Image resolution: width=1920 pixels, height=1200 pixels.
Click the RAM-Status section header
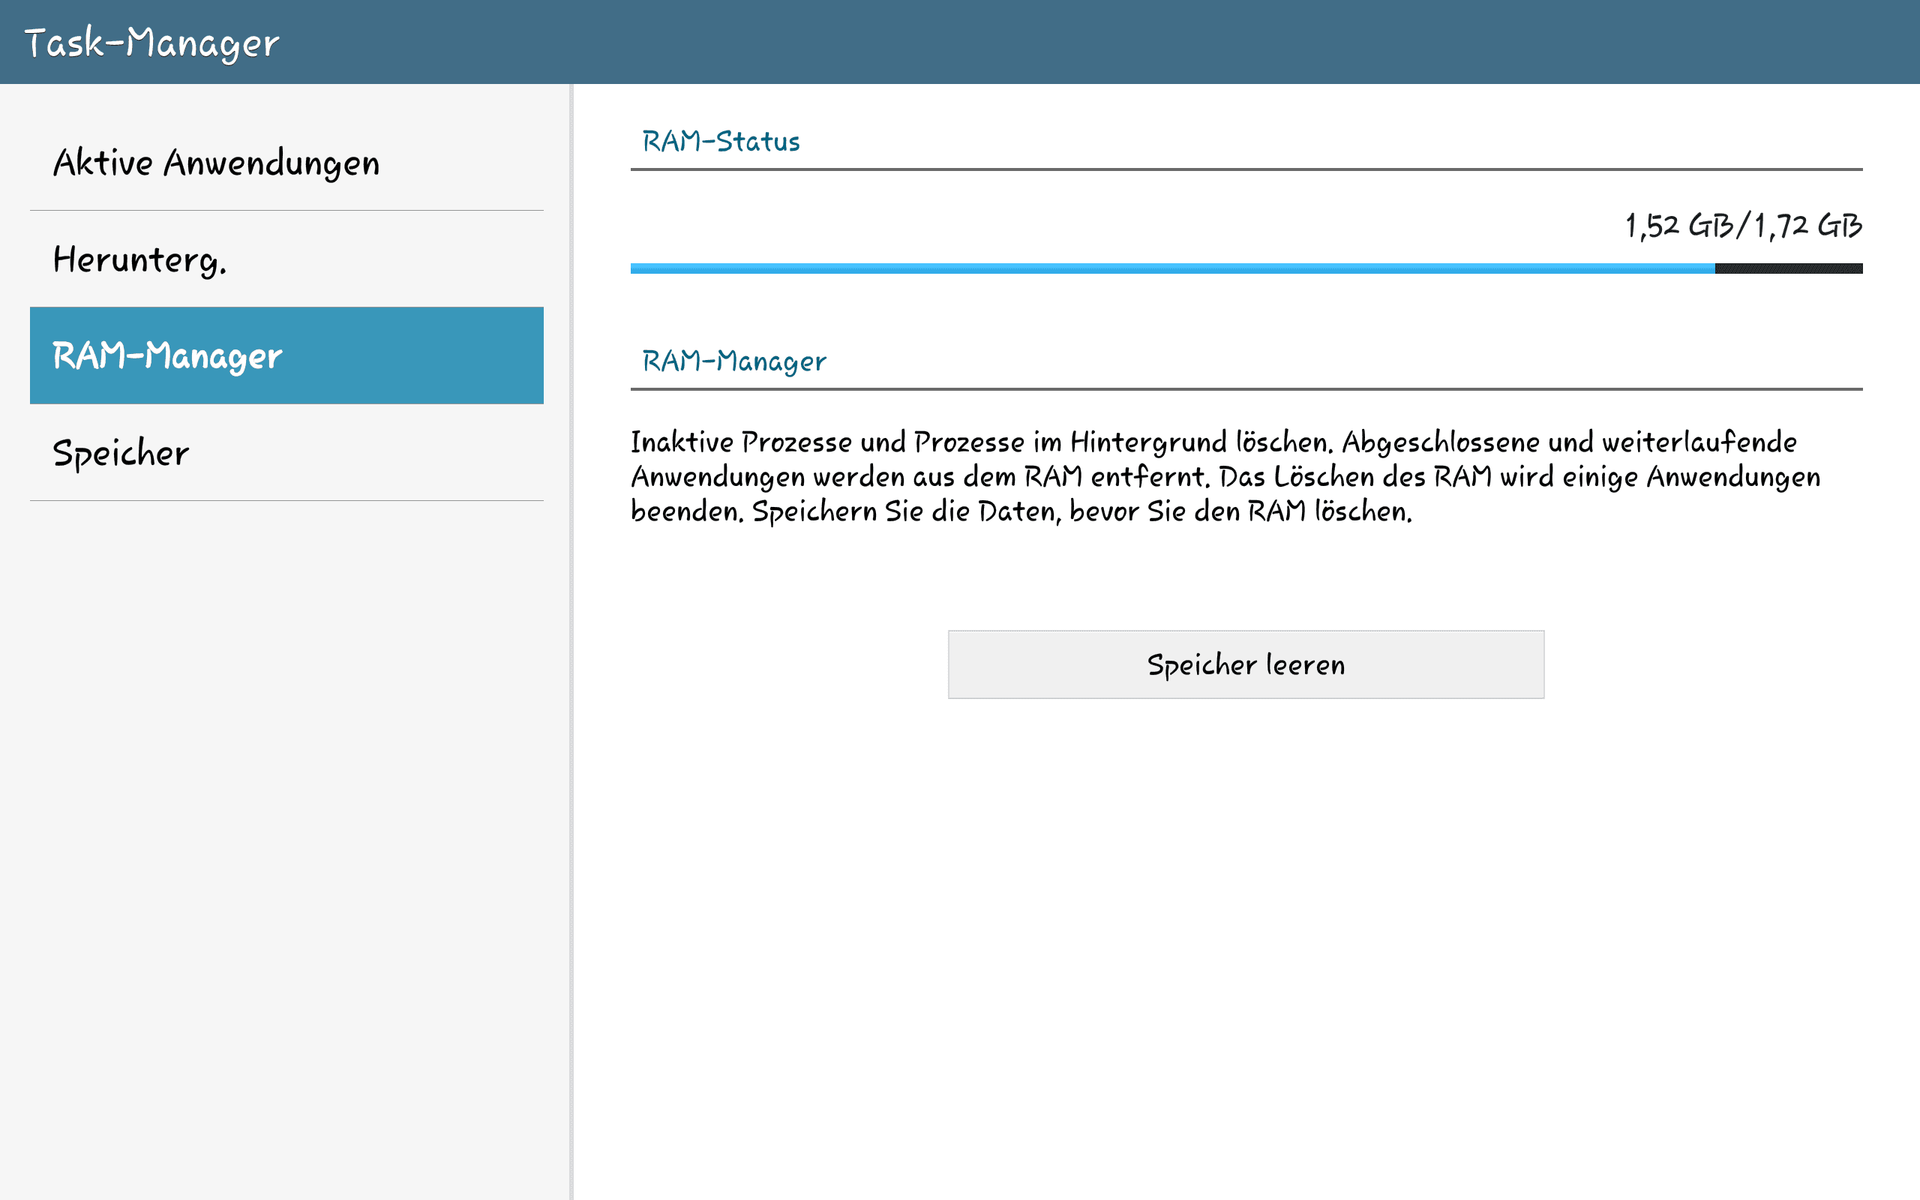pos(721,142)
